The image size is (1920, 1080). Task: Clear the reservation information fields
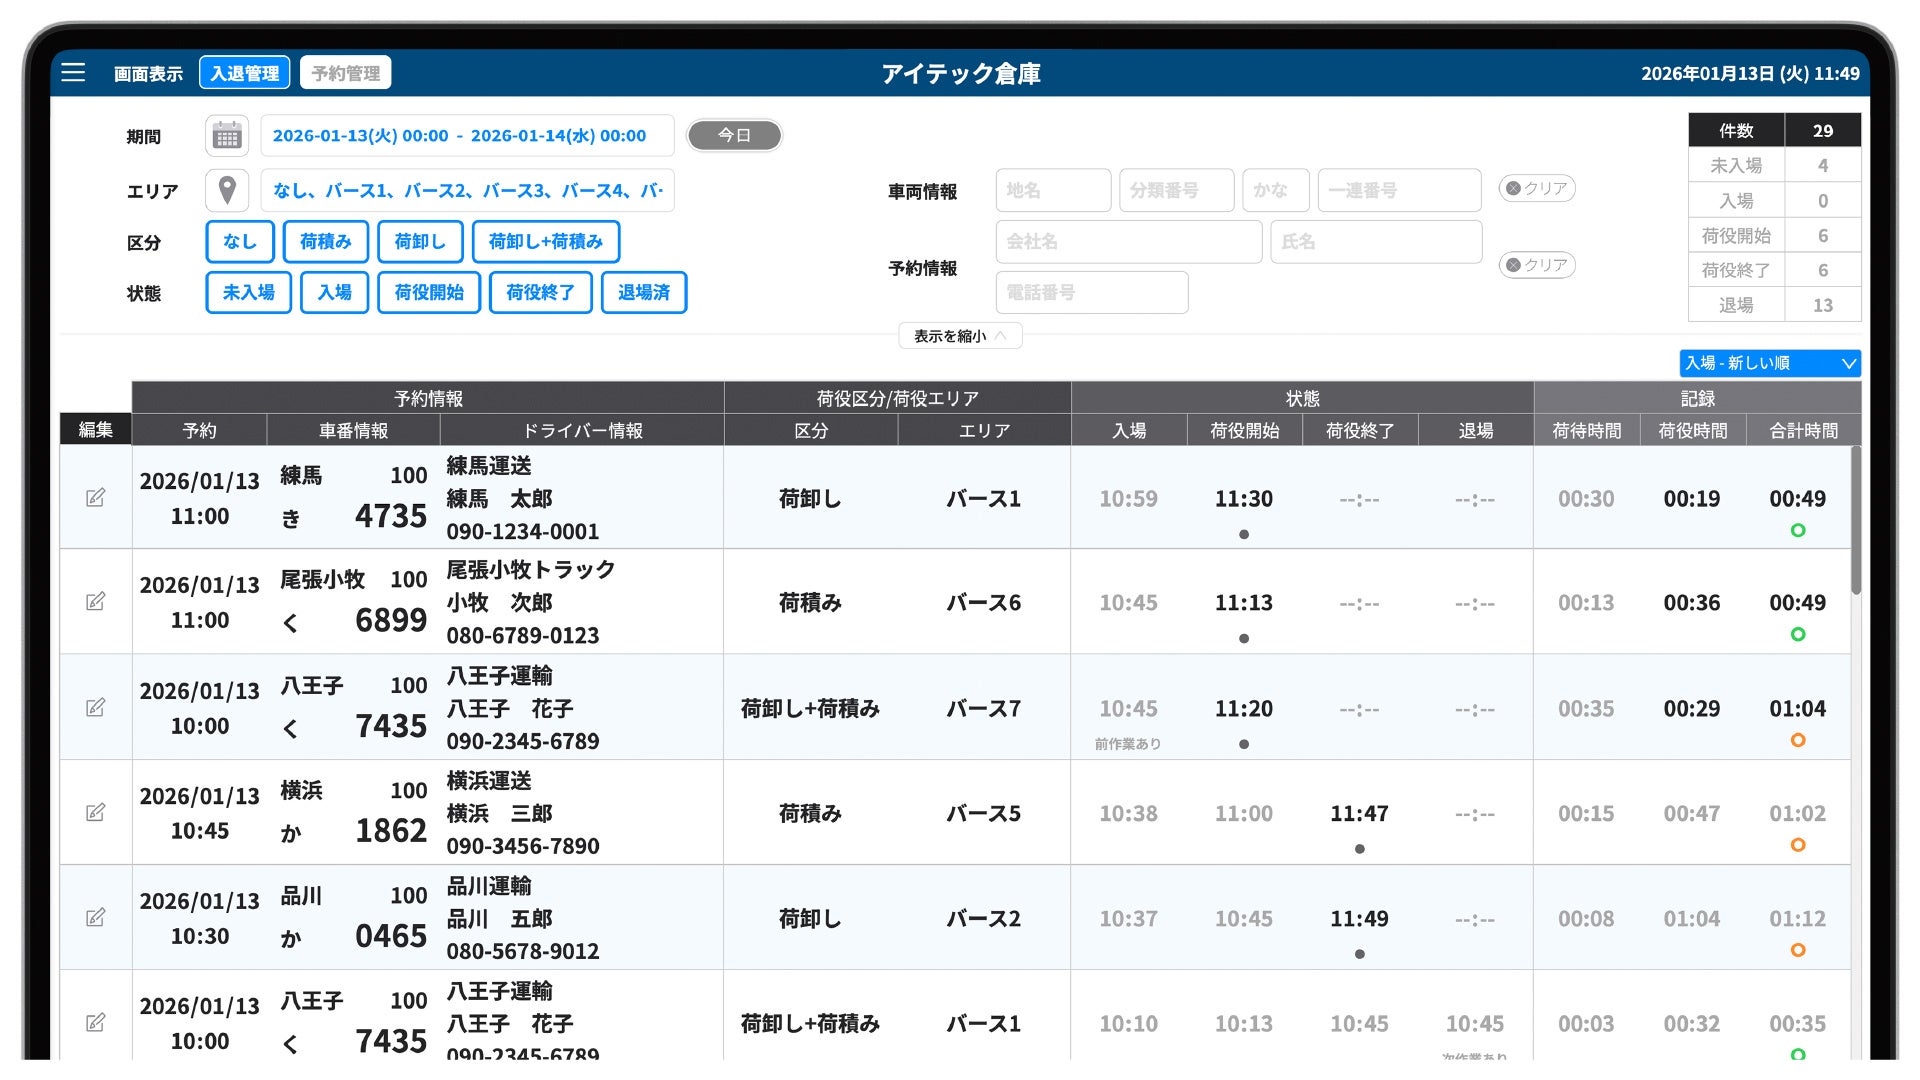click(1537, 265)
